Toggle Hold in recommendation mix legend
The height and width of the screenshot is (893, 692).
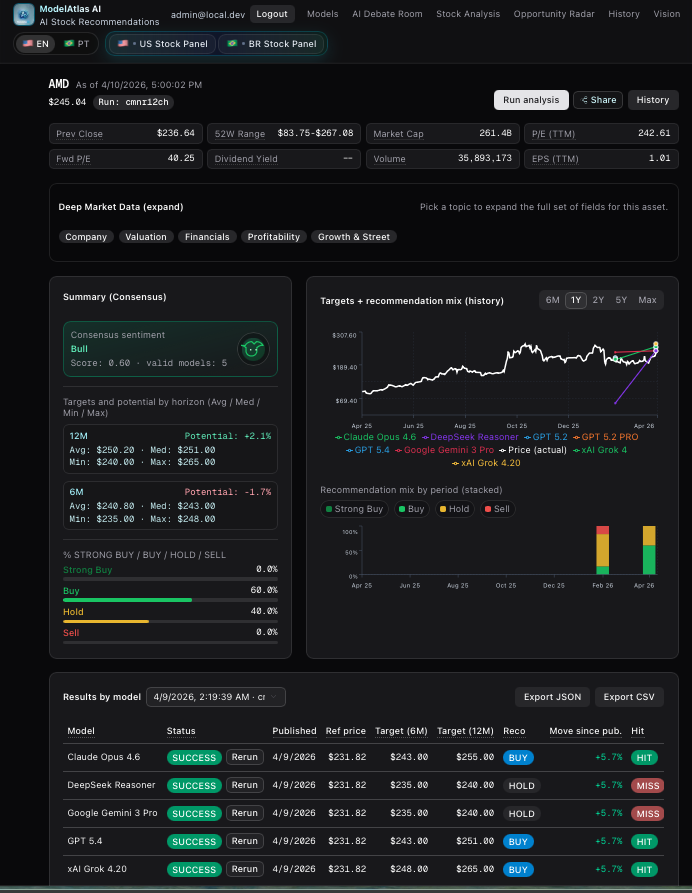pos(454,509)
